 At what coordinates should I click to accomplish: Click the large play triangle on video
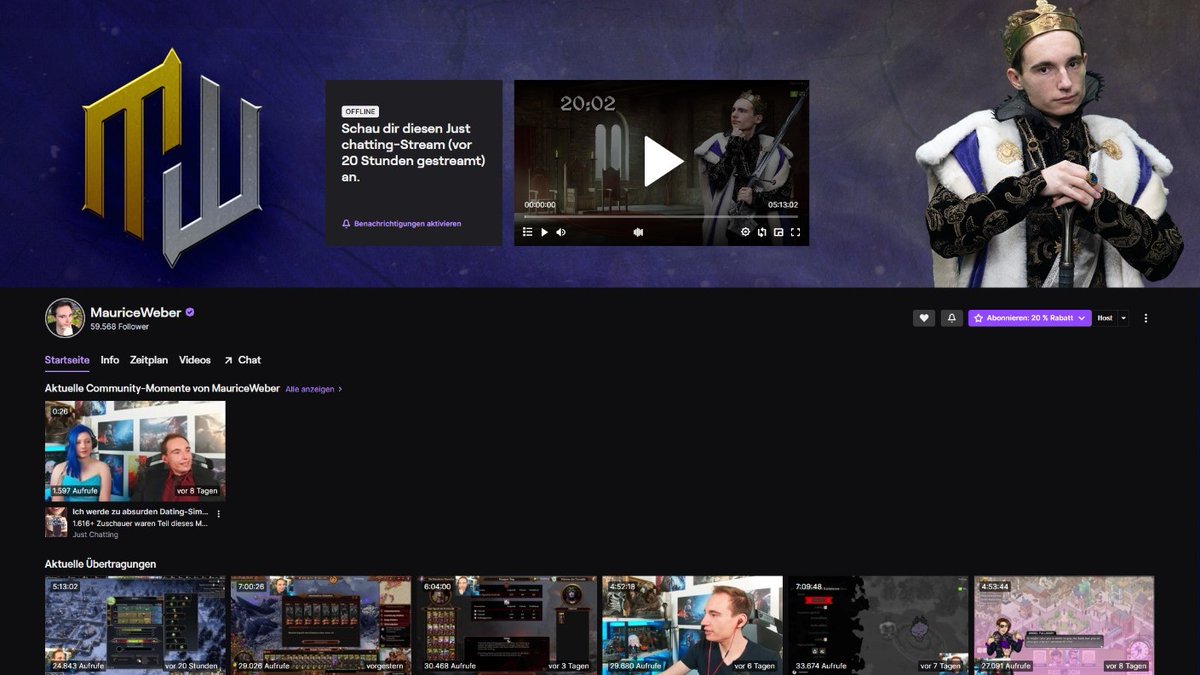663,161
